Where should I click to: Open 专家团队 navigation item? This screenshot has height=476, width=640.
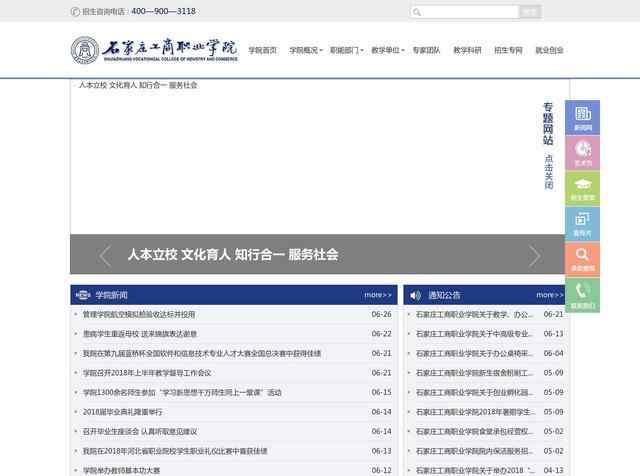coord(426,50)
